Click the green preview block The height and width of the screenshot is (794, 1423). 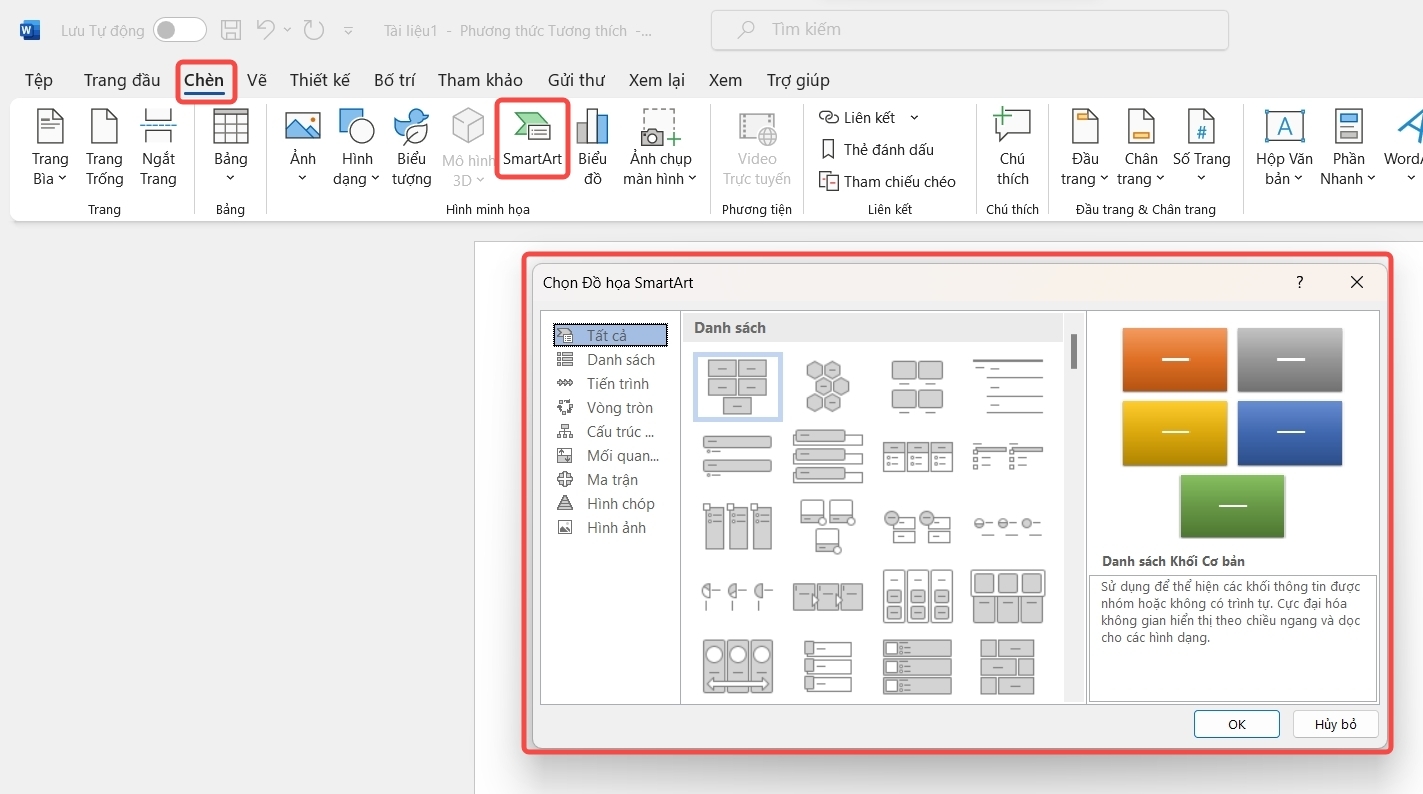(1232, 507)
